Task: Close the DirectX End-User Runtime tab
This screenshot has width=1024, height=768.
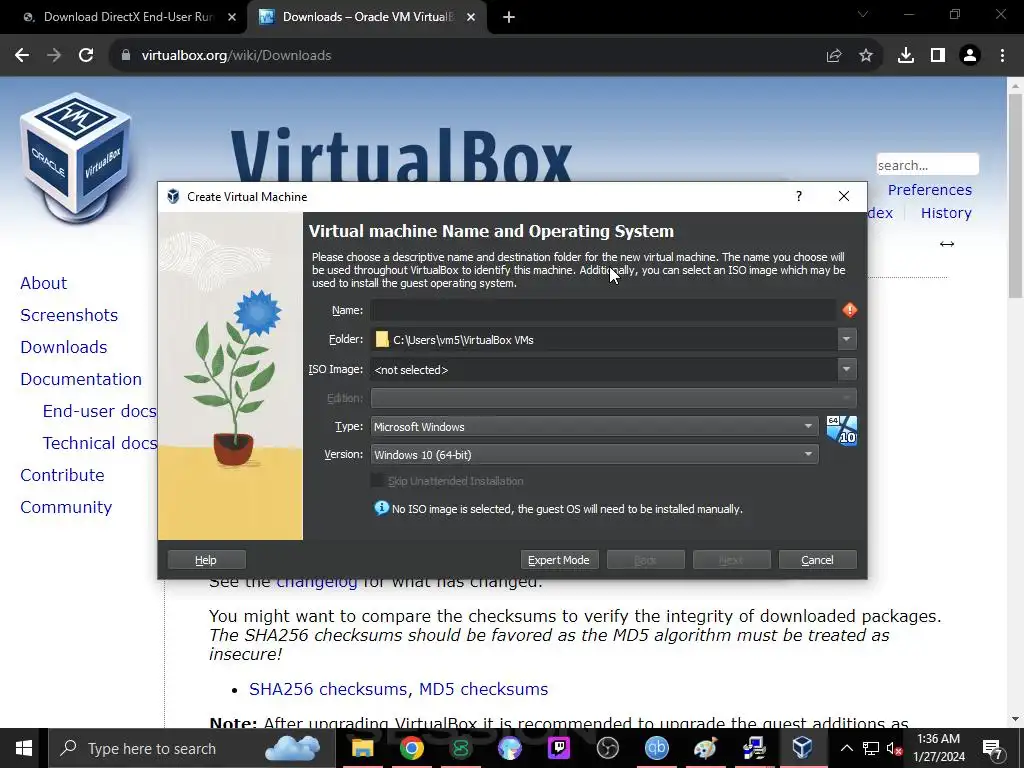Action: click(232, 18)
